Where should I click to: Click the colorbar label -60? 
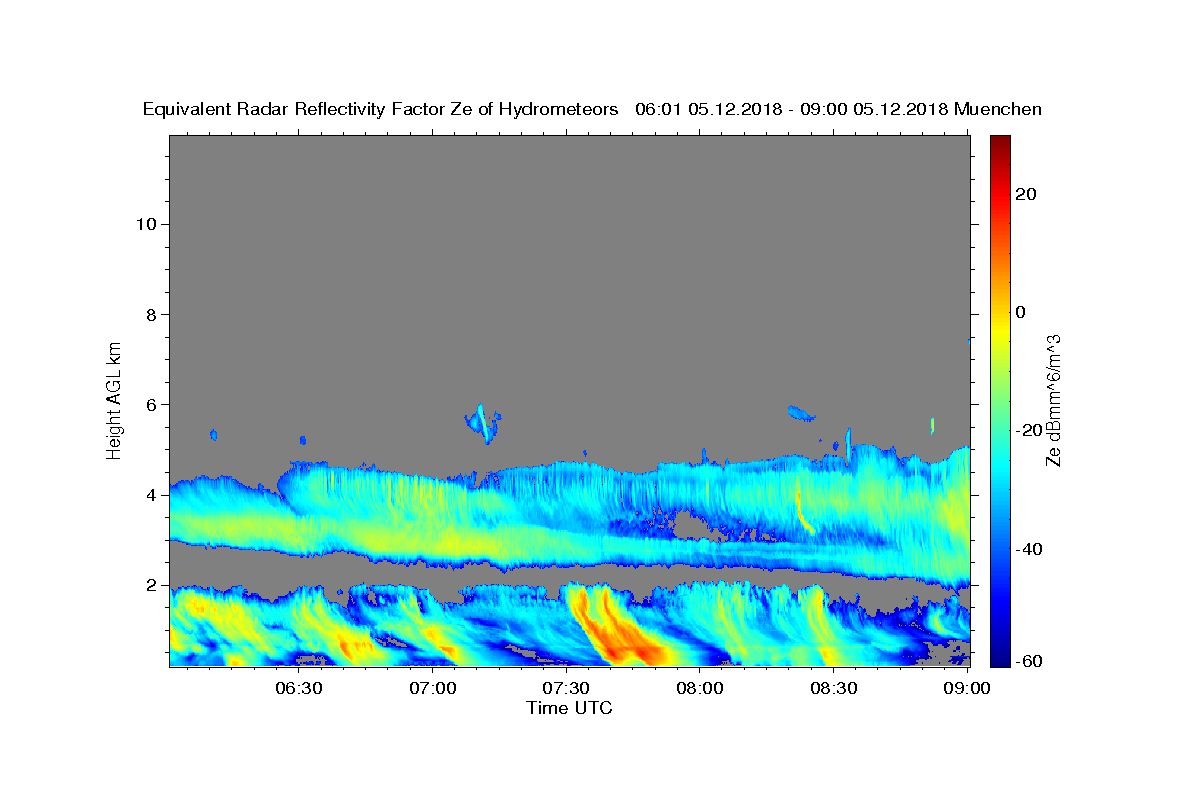point(1029,660)
